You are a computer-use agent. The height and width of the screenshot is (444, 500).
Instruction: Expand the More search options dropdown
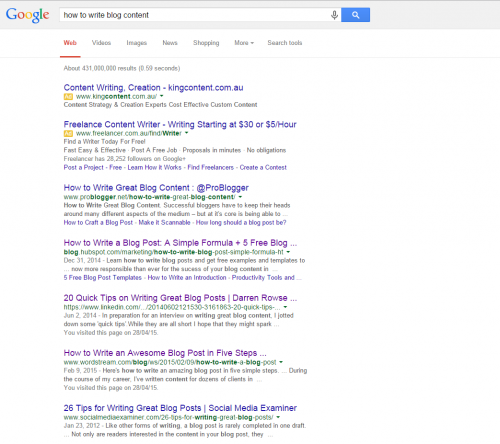click(x=244, y=43)
